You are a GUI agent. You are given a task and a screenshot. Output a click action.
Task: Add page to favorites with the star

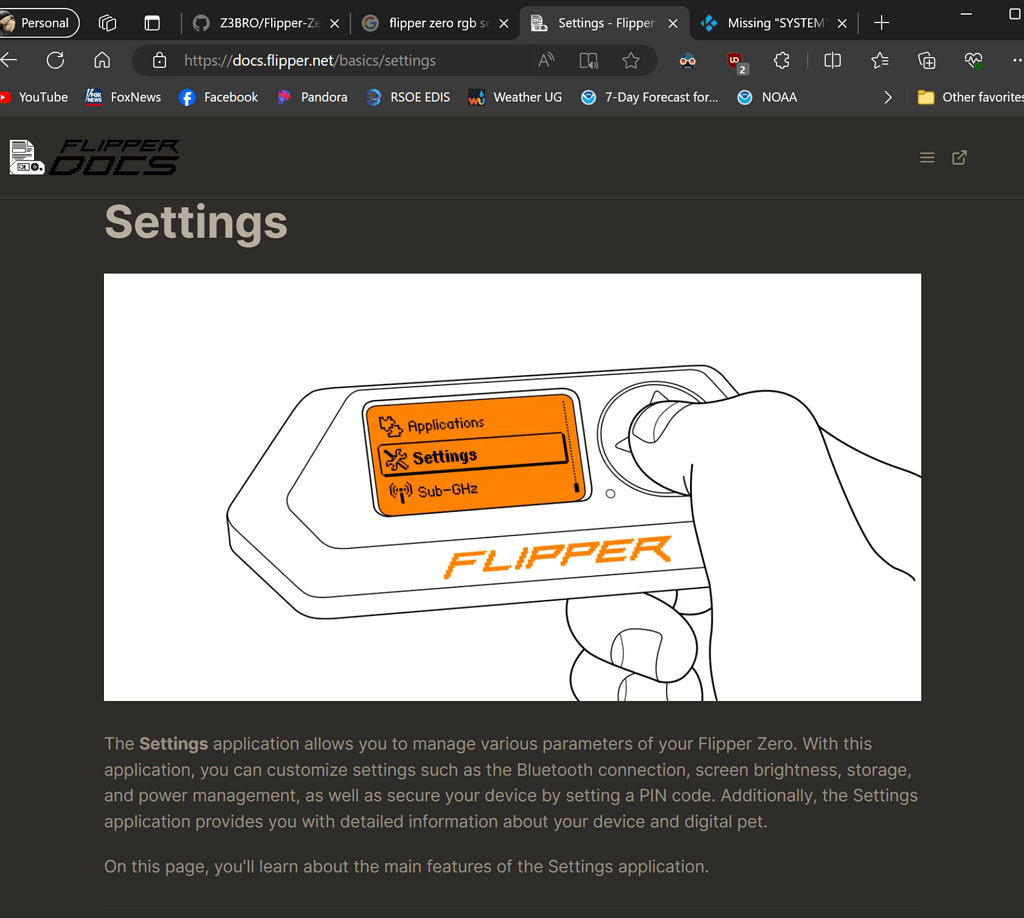pyautogui.click(x=631, y=60)
